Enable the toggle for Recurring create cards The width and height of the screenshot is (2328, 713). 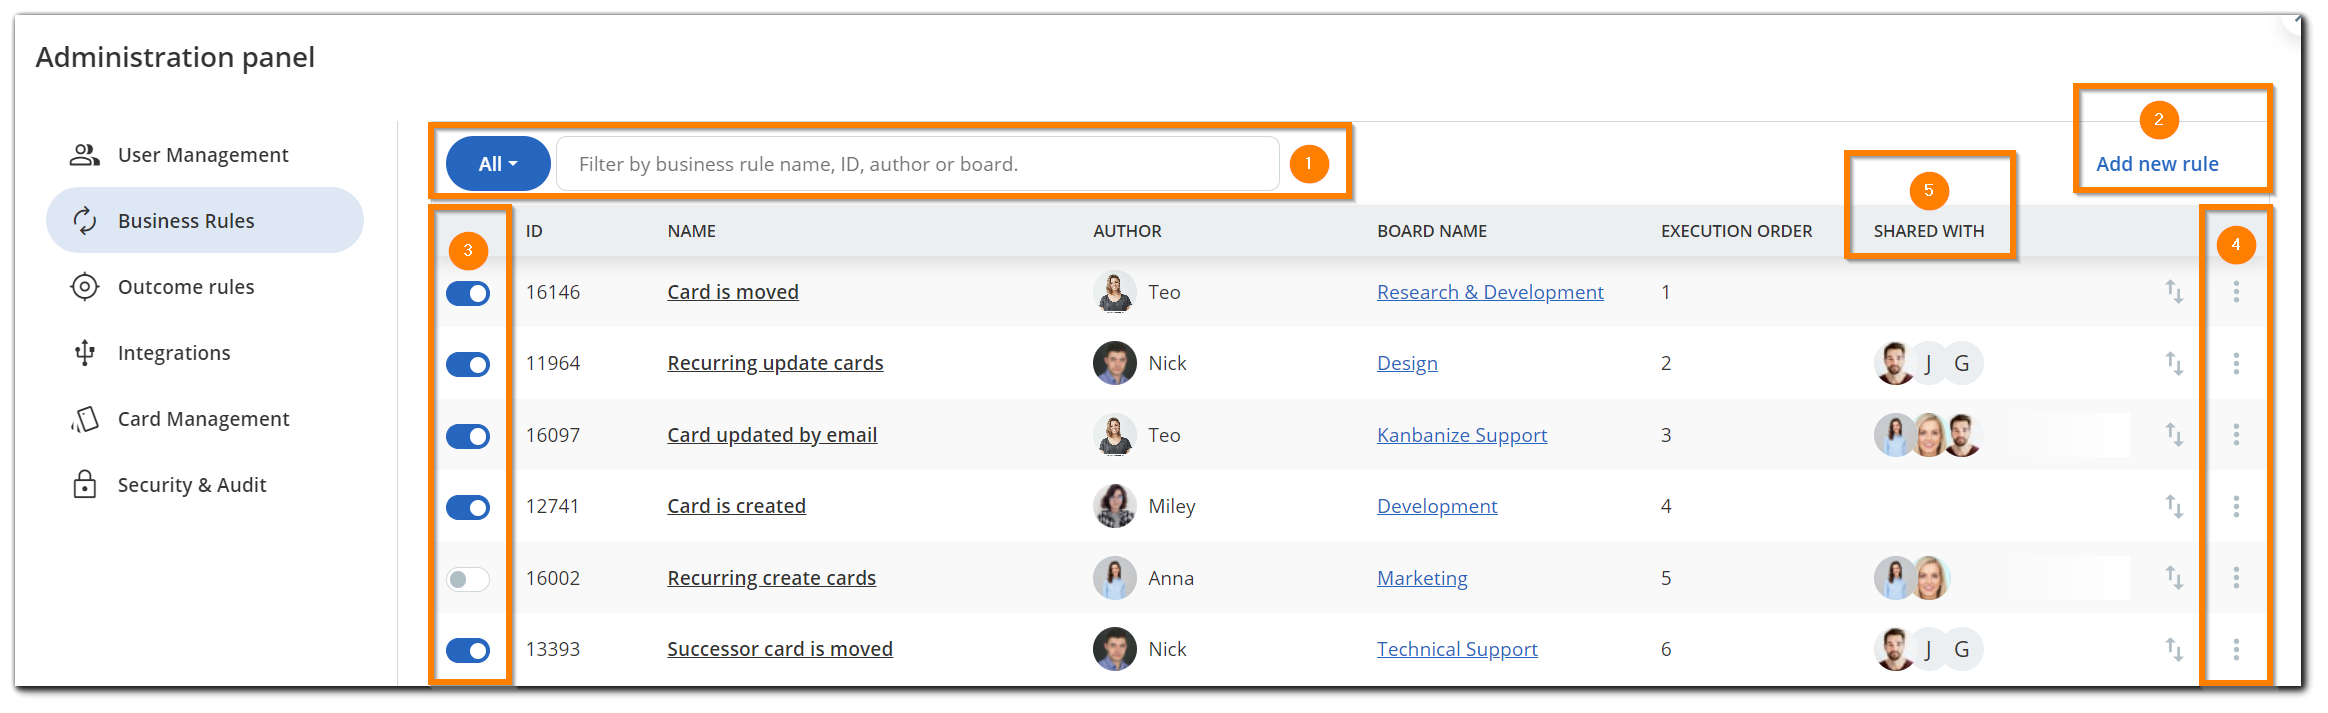(x=467, y=578)
